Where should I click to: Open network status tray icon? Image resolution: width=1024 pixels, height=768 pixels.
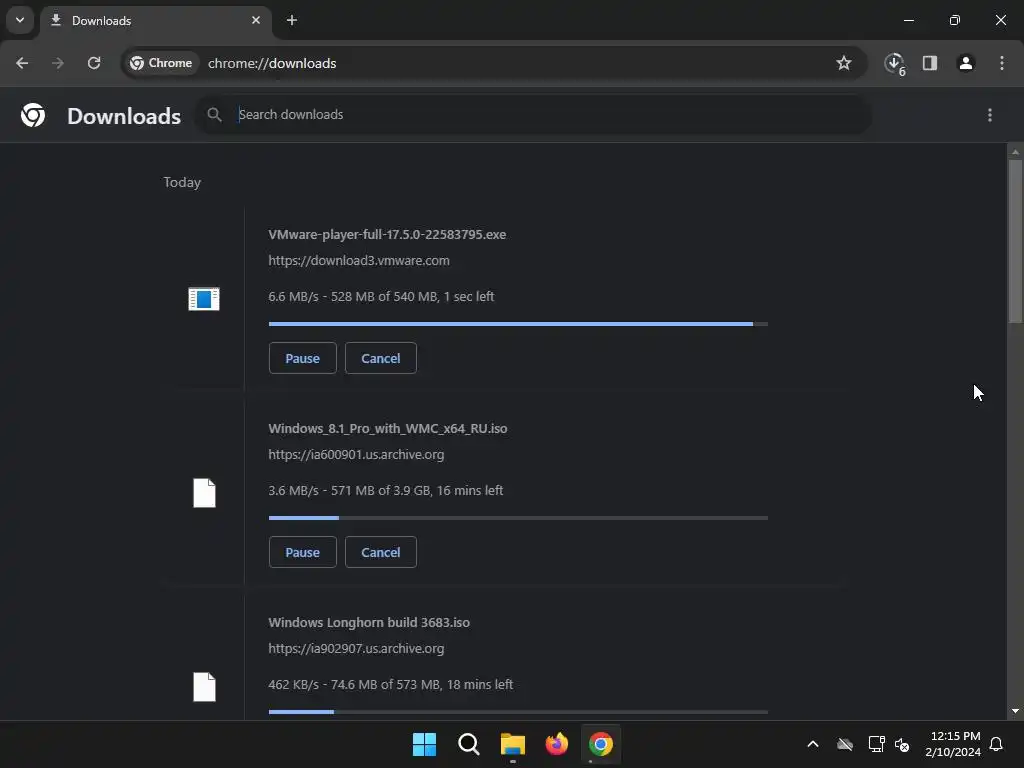coord(876,744)
